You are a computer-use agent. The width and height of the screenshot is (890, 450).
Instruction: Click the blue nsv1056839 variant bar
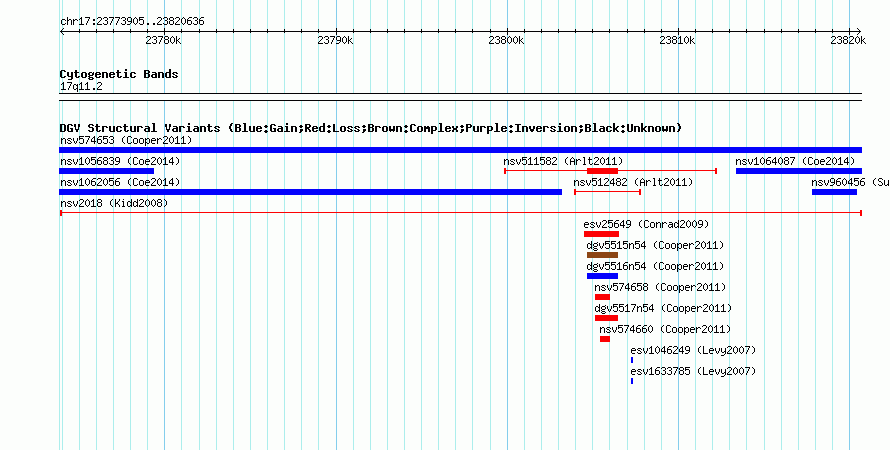[x=107, y=171]
